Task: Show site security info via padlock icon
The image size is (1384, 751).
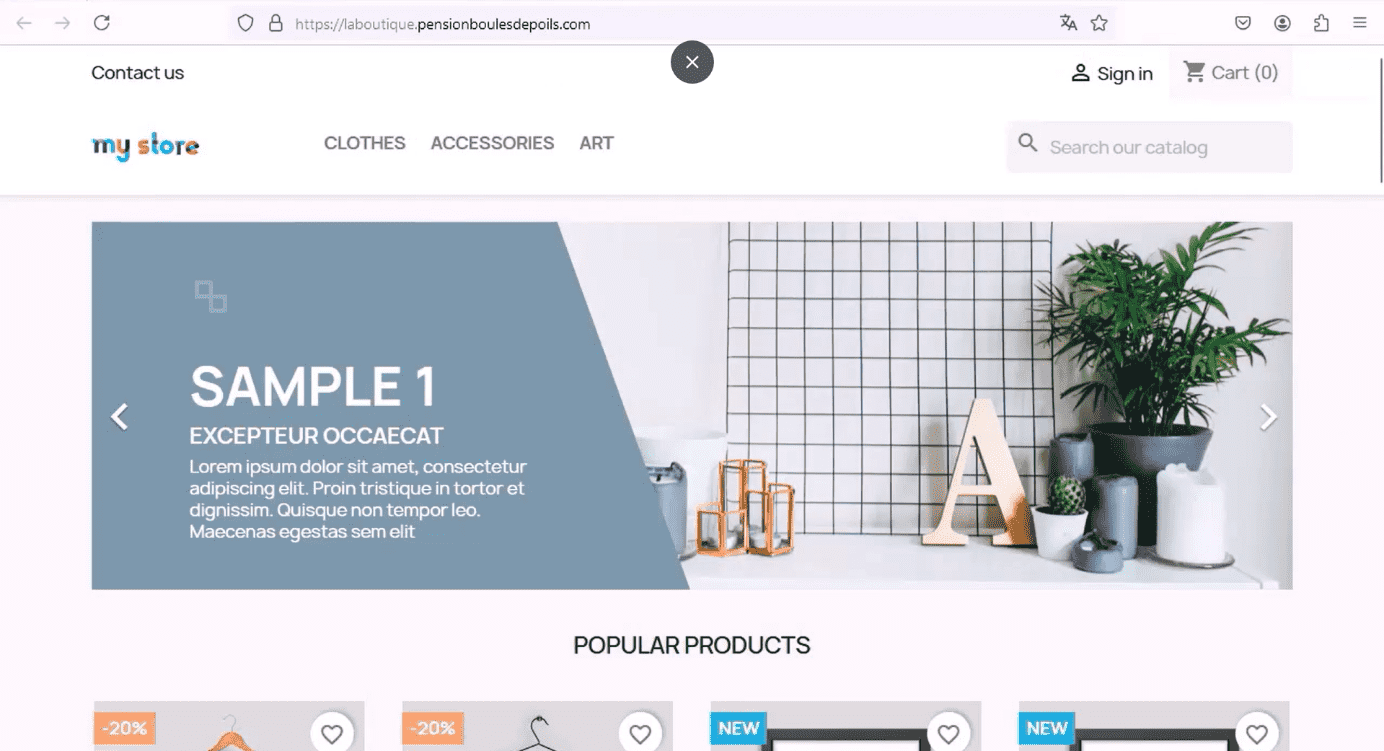Action: pyautogui.click(x=276, y=23)
